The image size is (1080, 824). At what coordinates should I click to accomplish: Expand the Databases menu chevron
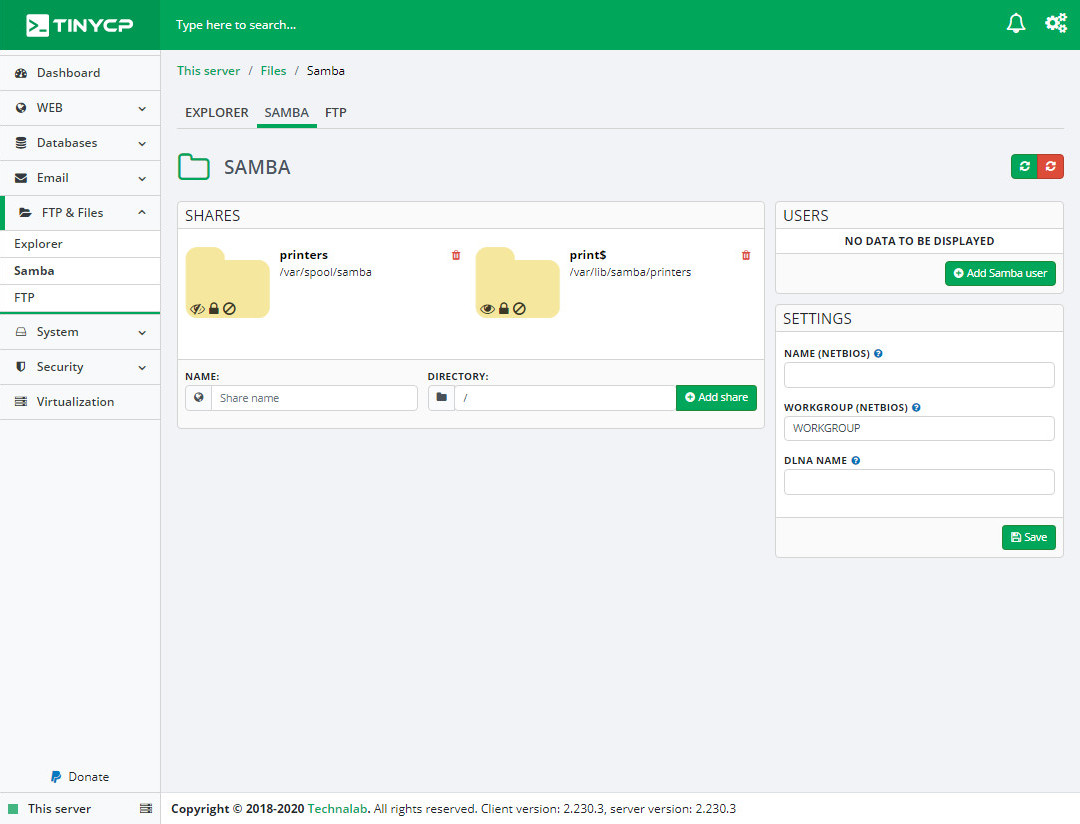point(142,143)
